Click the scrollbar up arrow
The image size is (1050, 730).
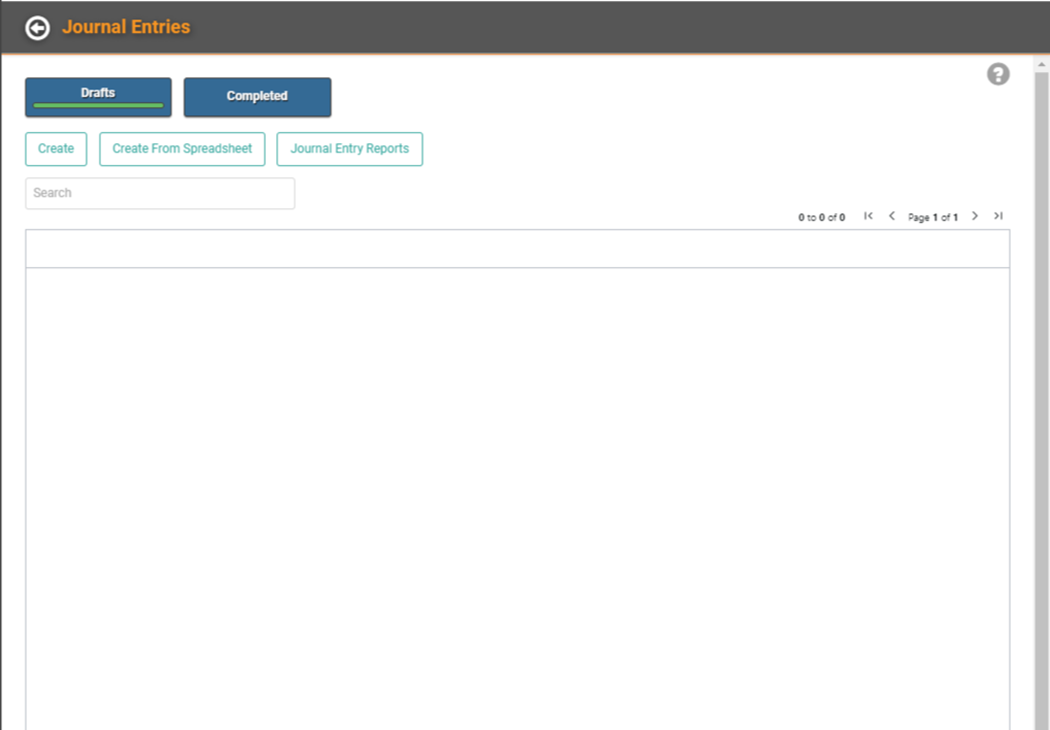tap(1041, 63)
